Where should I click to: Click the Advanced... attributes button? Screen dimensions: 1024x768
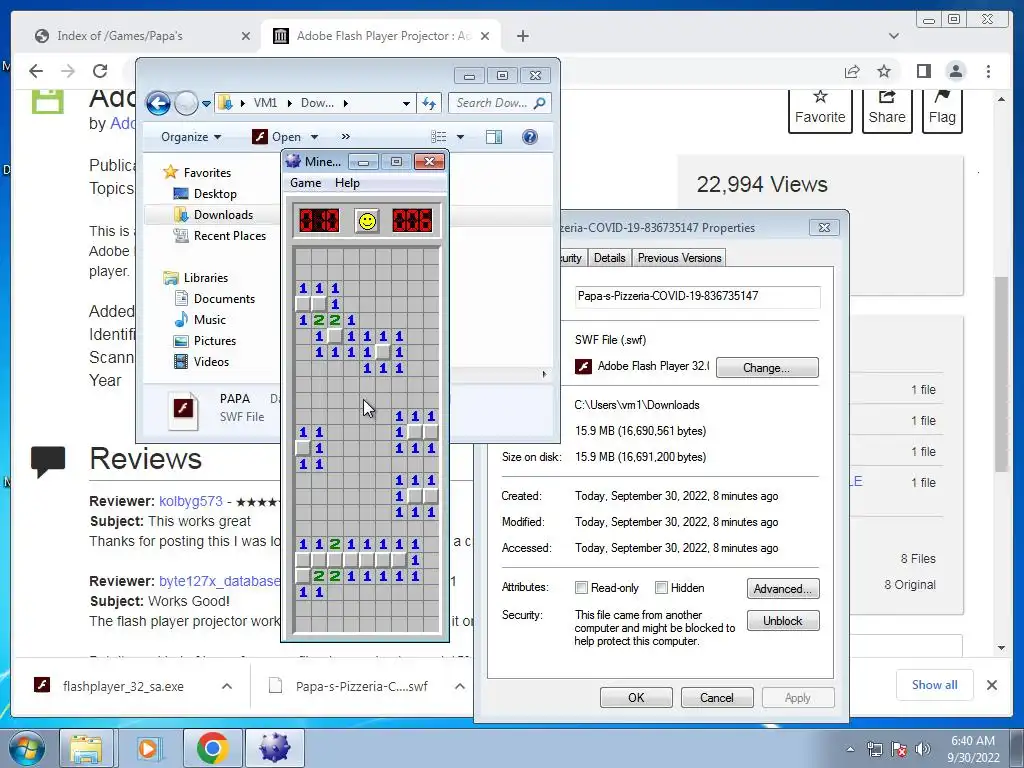(x=782, y=588)
